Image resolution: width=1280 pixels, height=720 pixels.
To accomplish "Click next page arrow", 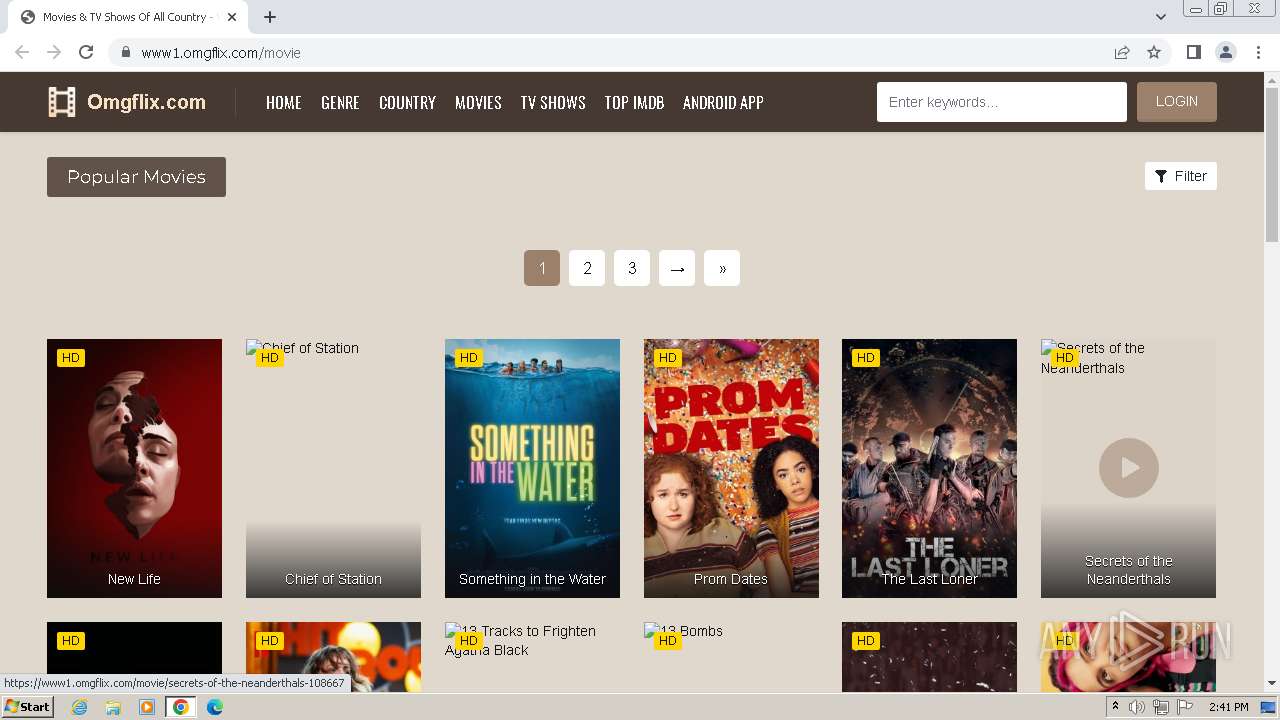I will coord(677,268).
